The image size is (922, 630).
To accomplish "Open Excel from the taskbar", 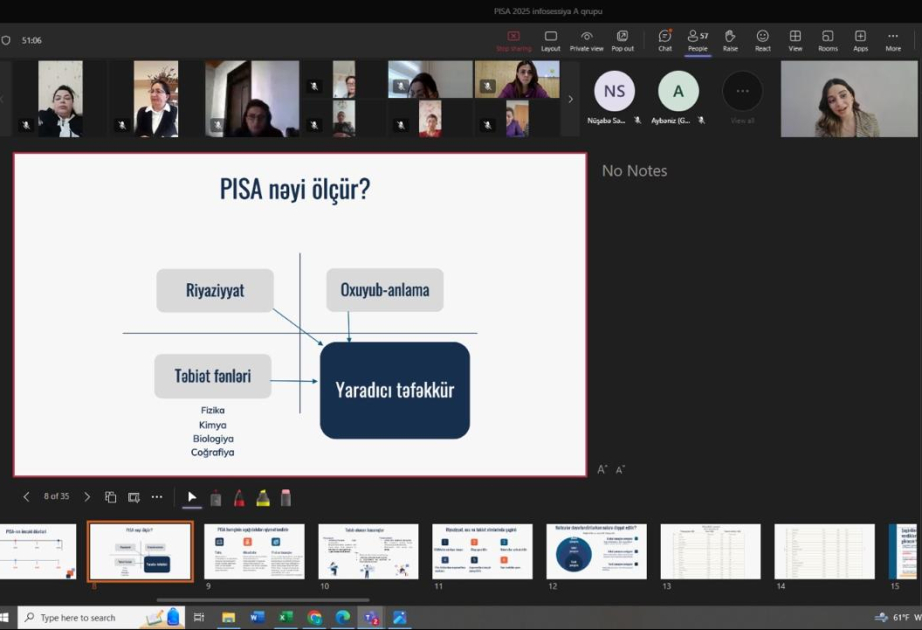I will 286,618.
